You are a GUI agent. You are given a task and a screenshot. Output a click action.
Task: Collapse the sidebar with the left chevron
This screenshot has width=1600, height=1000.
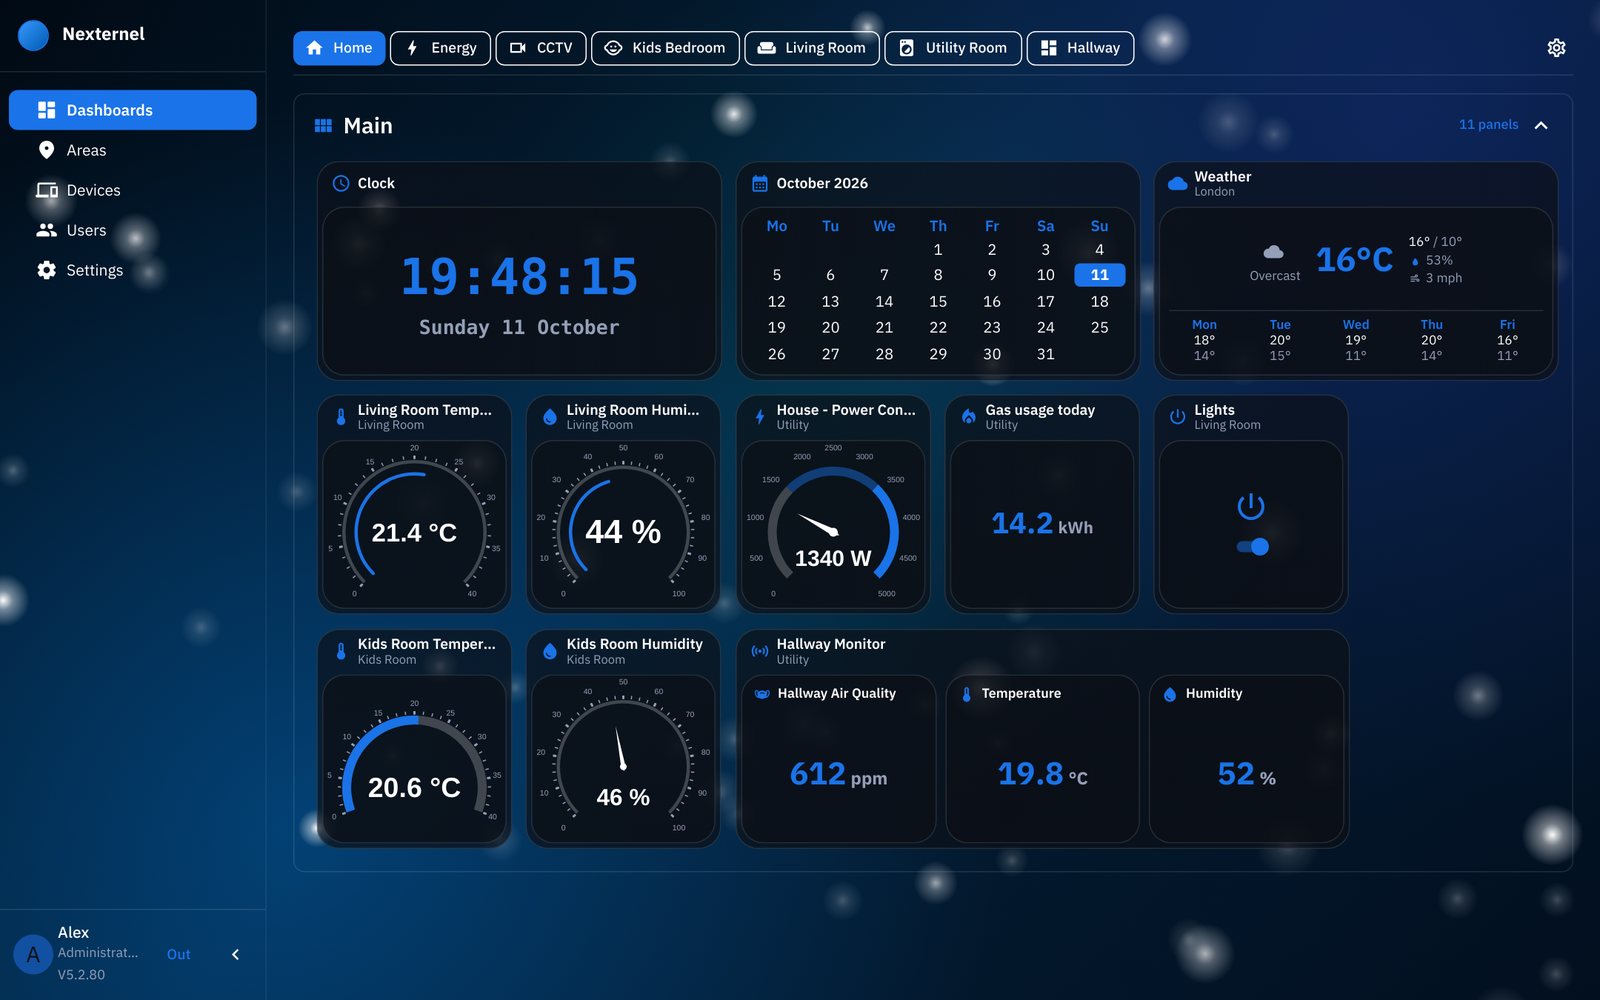tap(236, 954)
